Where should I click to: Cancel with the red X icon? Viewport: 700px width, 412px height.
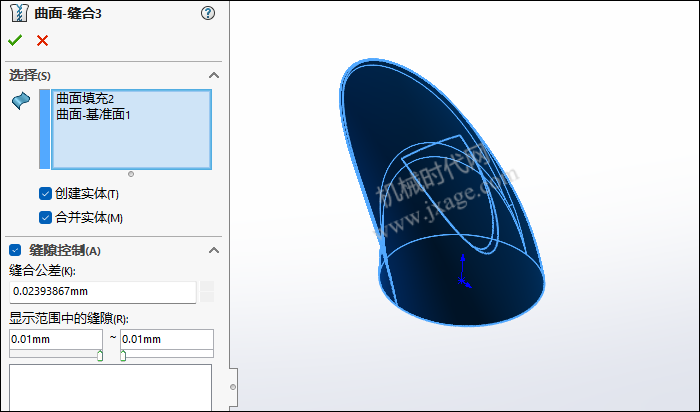coord(42,41)
